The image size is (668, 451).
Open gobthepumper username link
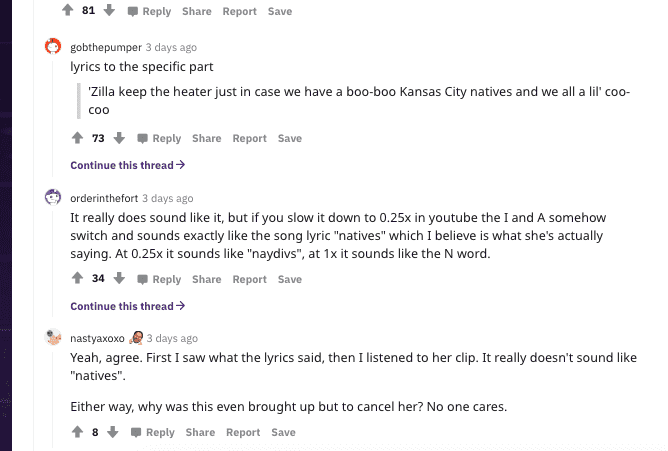tap(105, 47)
